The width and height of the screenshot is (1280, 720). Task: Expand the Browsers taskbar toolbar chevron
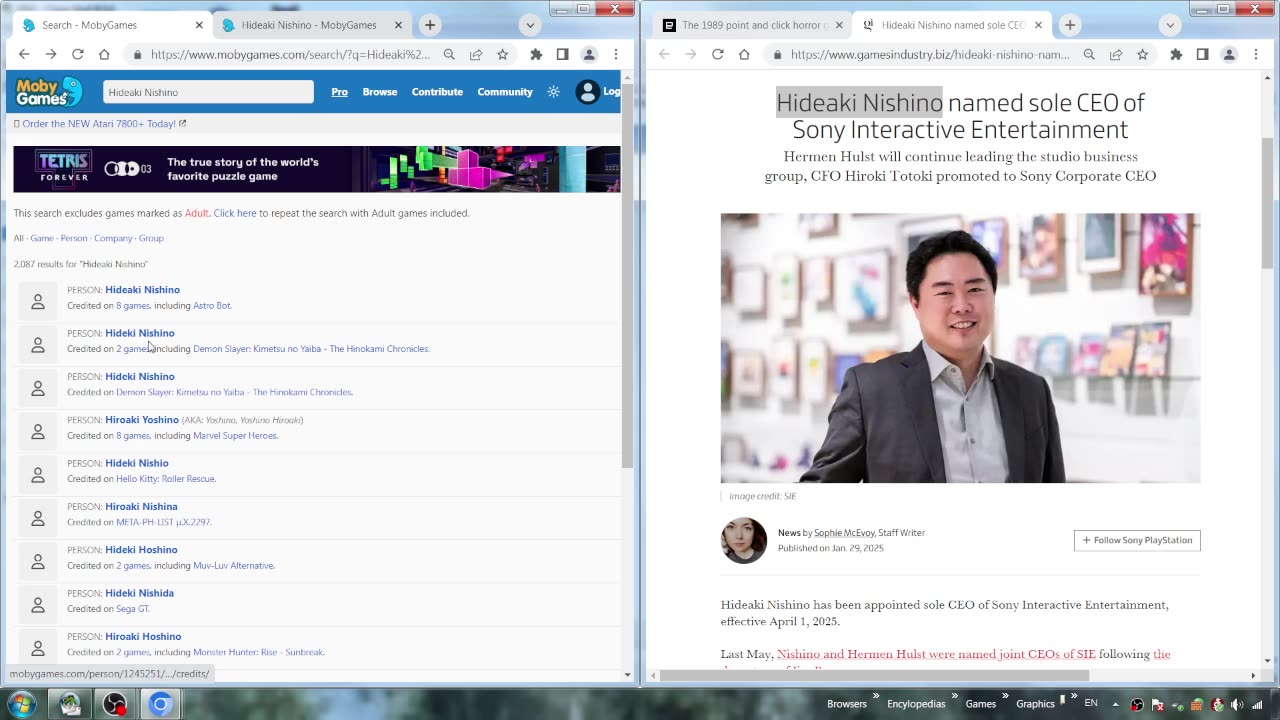click(876, 696)
